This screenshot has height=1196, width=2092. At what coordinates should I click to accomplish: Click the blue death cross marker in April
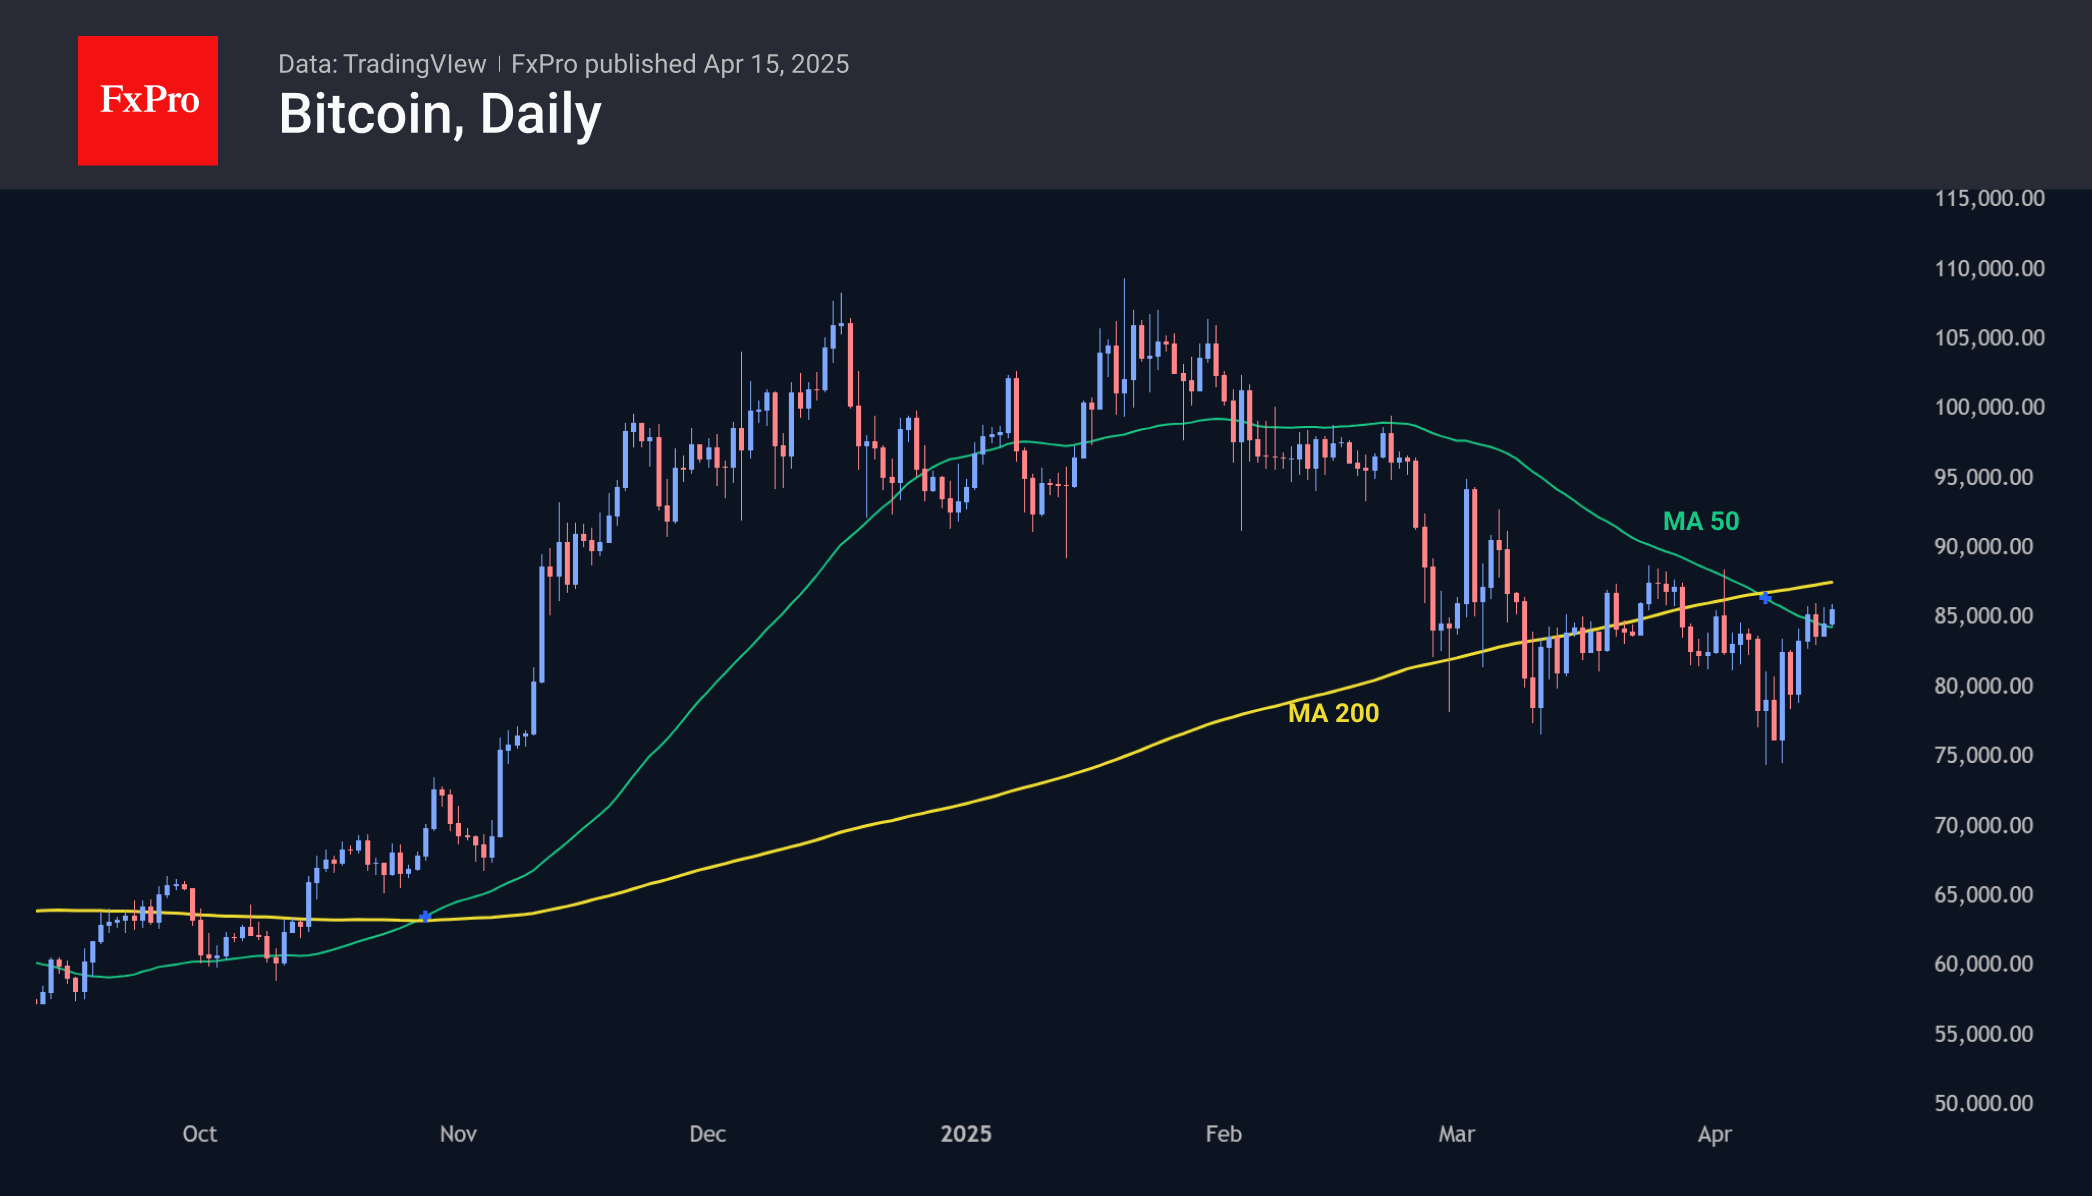[x=1766, y=598]
